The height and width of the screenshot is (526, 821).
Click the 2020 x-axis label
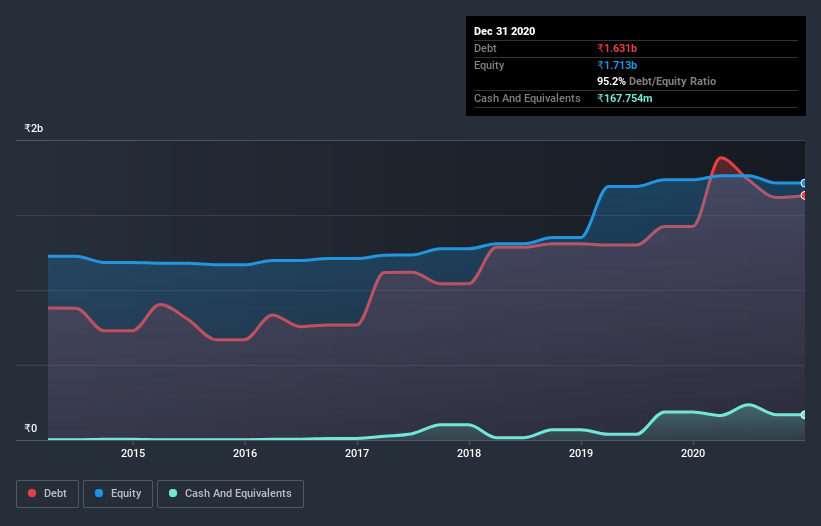(693, 453)
